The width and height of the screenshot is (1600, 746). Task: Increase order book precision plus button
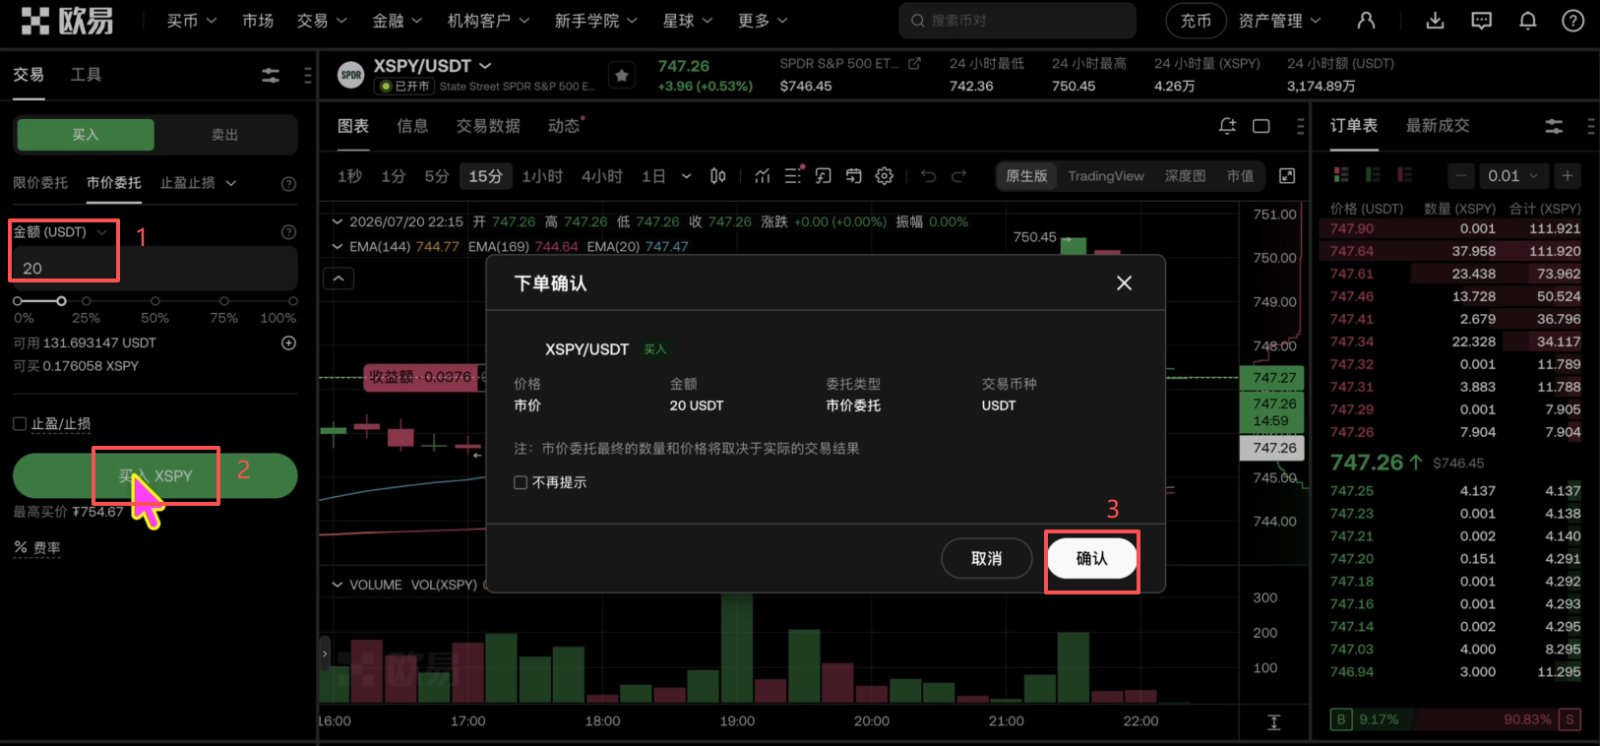pyautogui.click(x=1567, y=176)
